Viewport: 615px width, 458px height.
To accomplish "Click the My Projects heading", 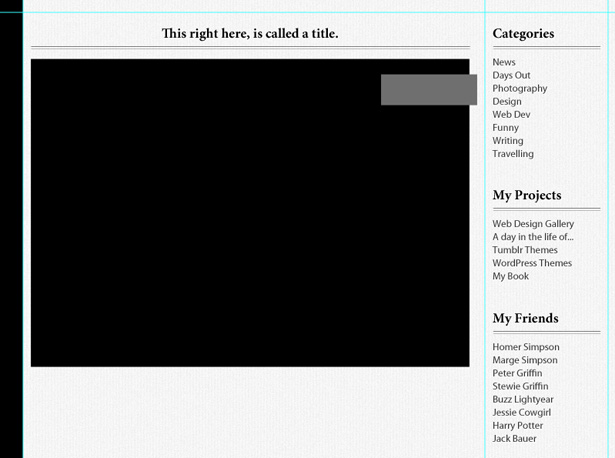I will pos(527,195).
